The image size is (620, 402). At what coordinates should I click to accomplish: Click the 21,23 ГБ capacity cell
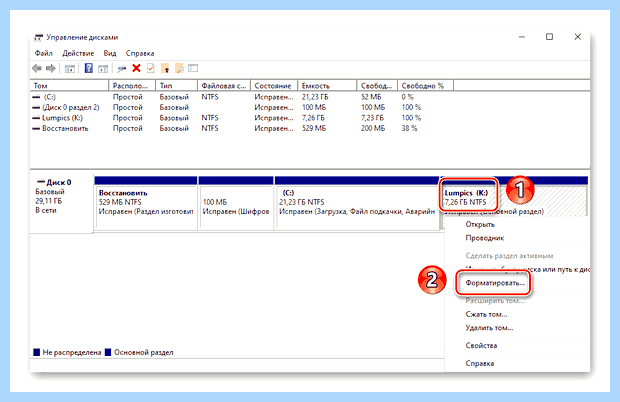click(x=315, y=97)
